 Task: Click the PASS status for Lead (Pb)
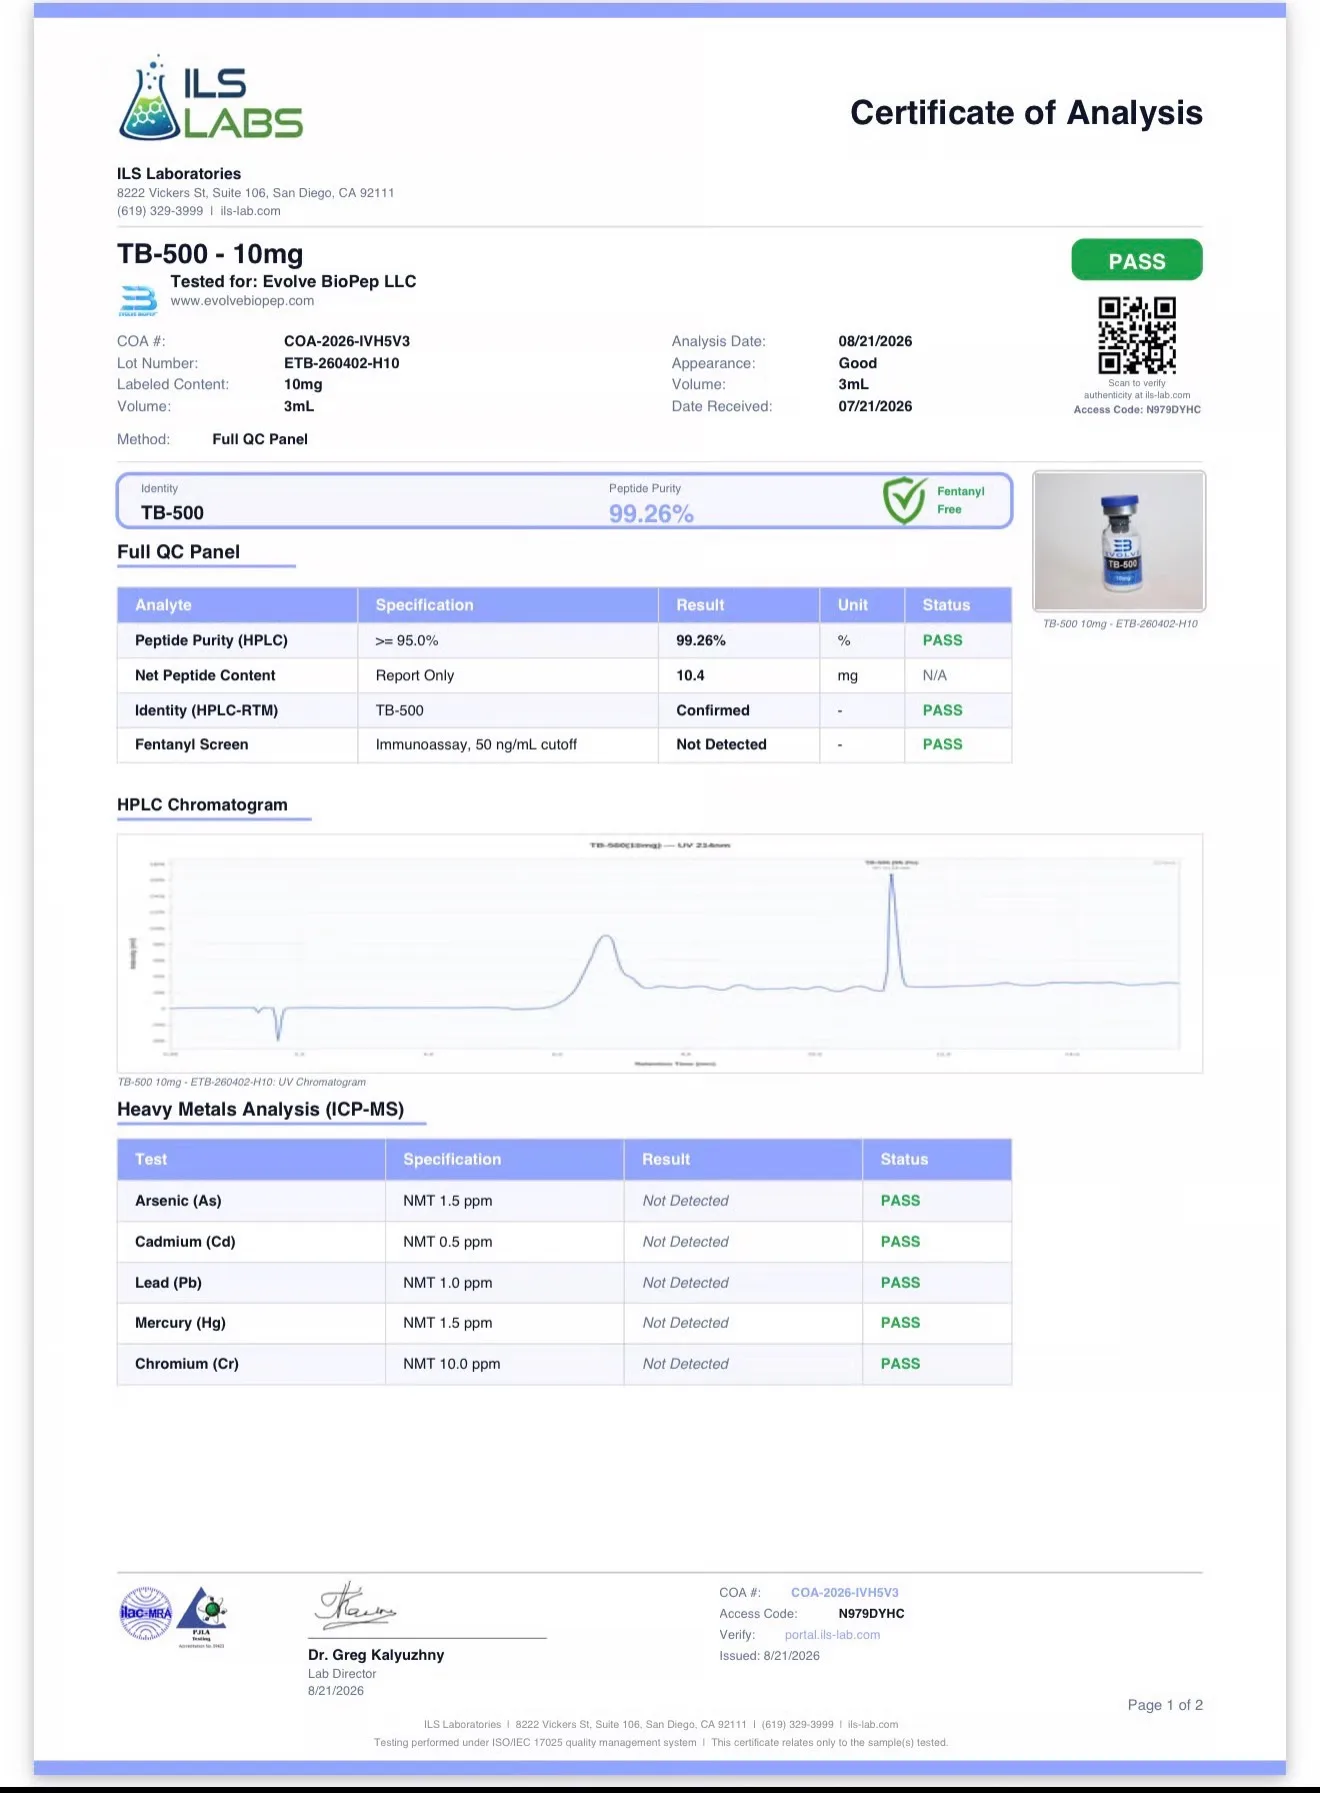coord(900,1283)
